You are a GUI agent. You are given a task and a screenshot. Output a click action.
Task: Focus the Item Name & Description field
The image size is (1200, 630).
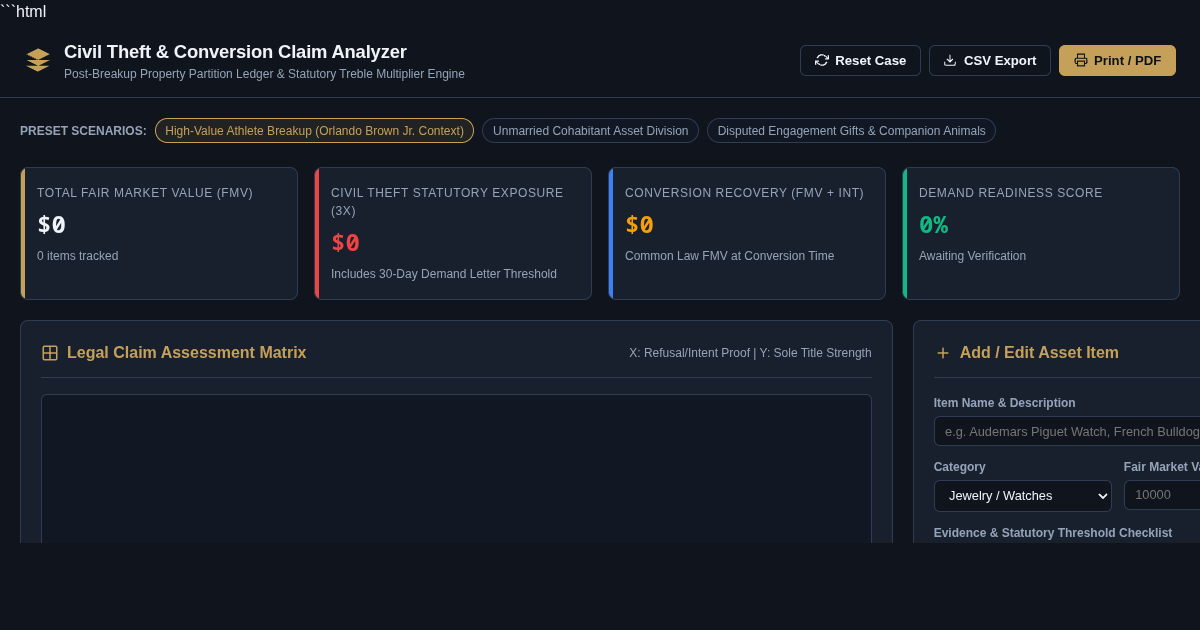1067,431
